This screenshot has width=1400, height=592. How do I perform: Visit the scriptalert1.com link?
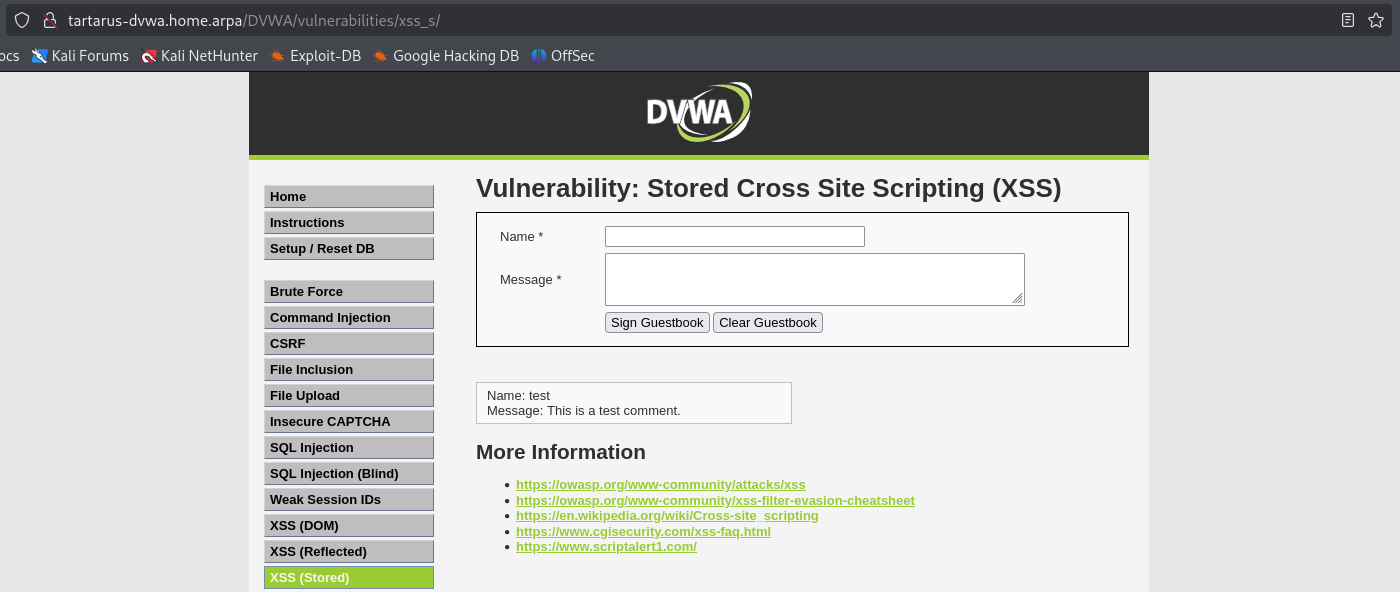point(606,547)
